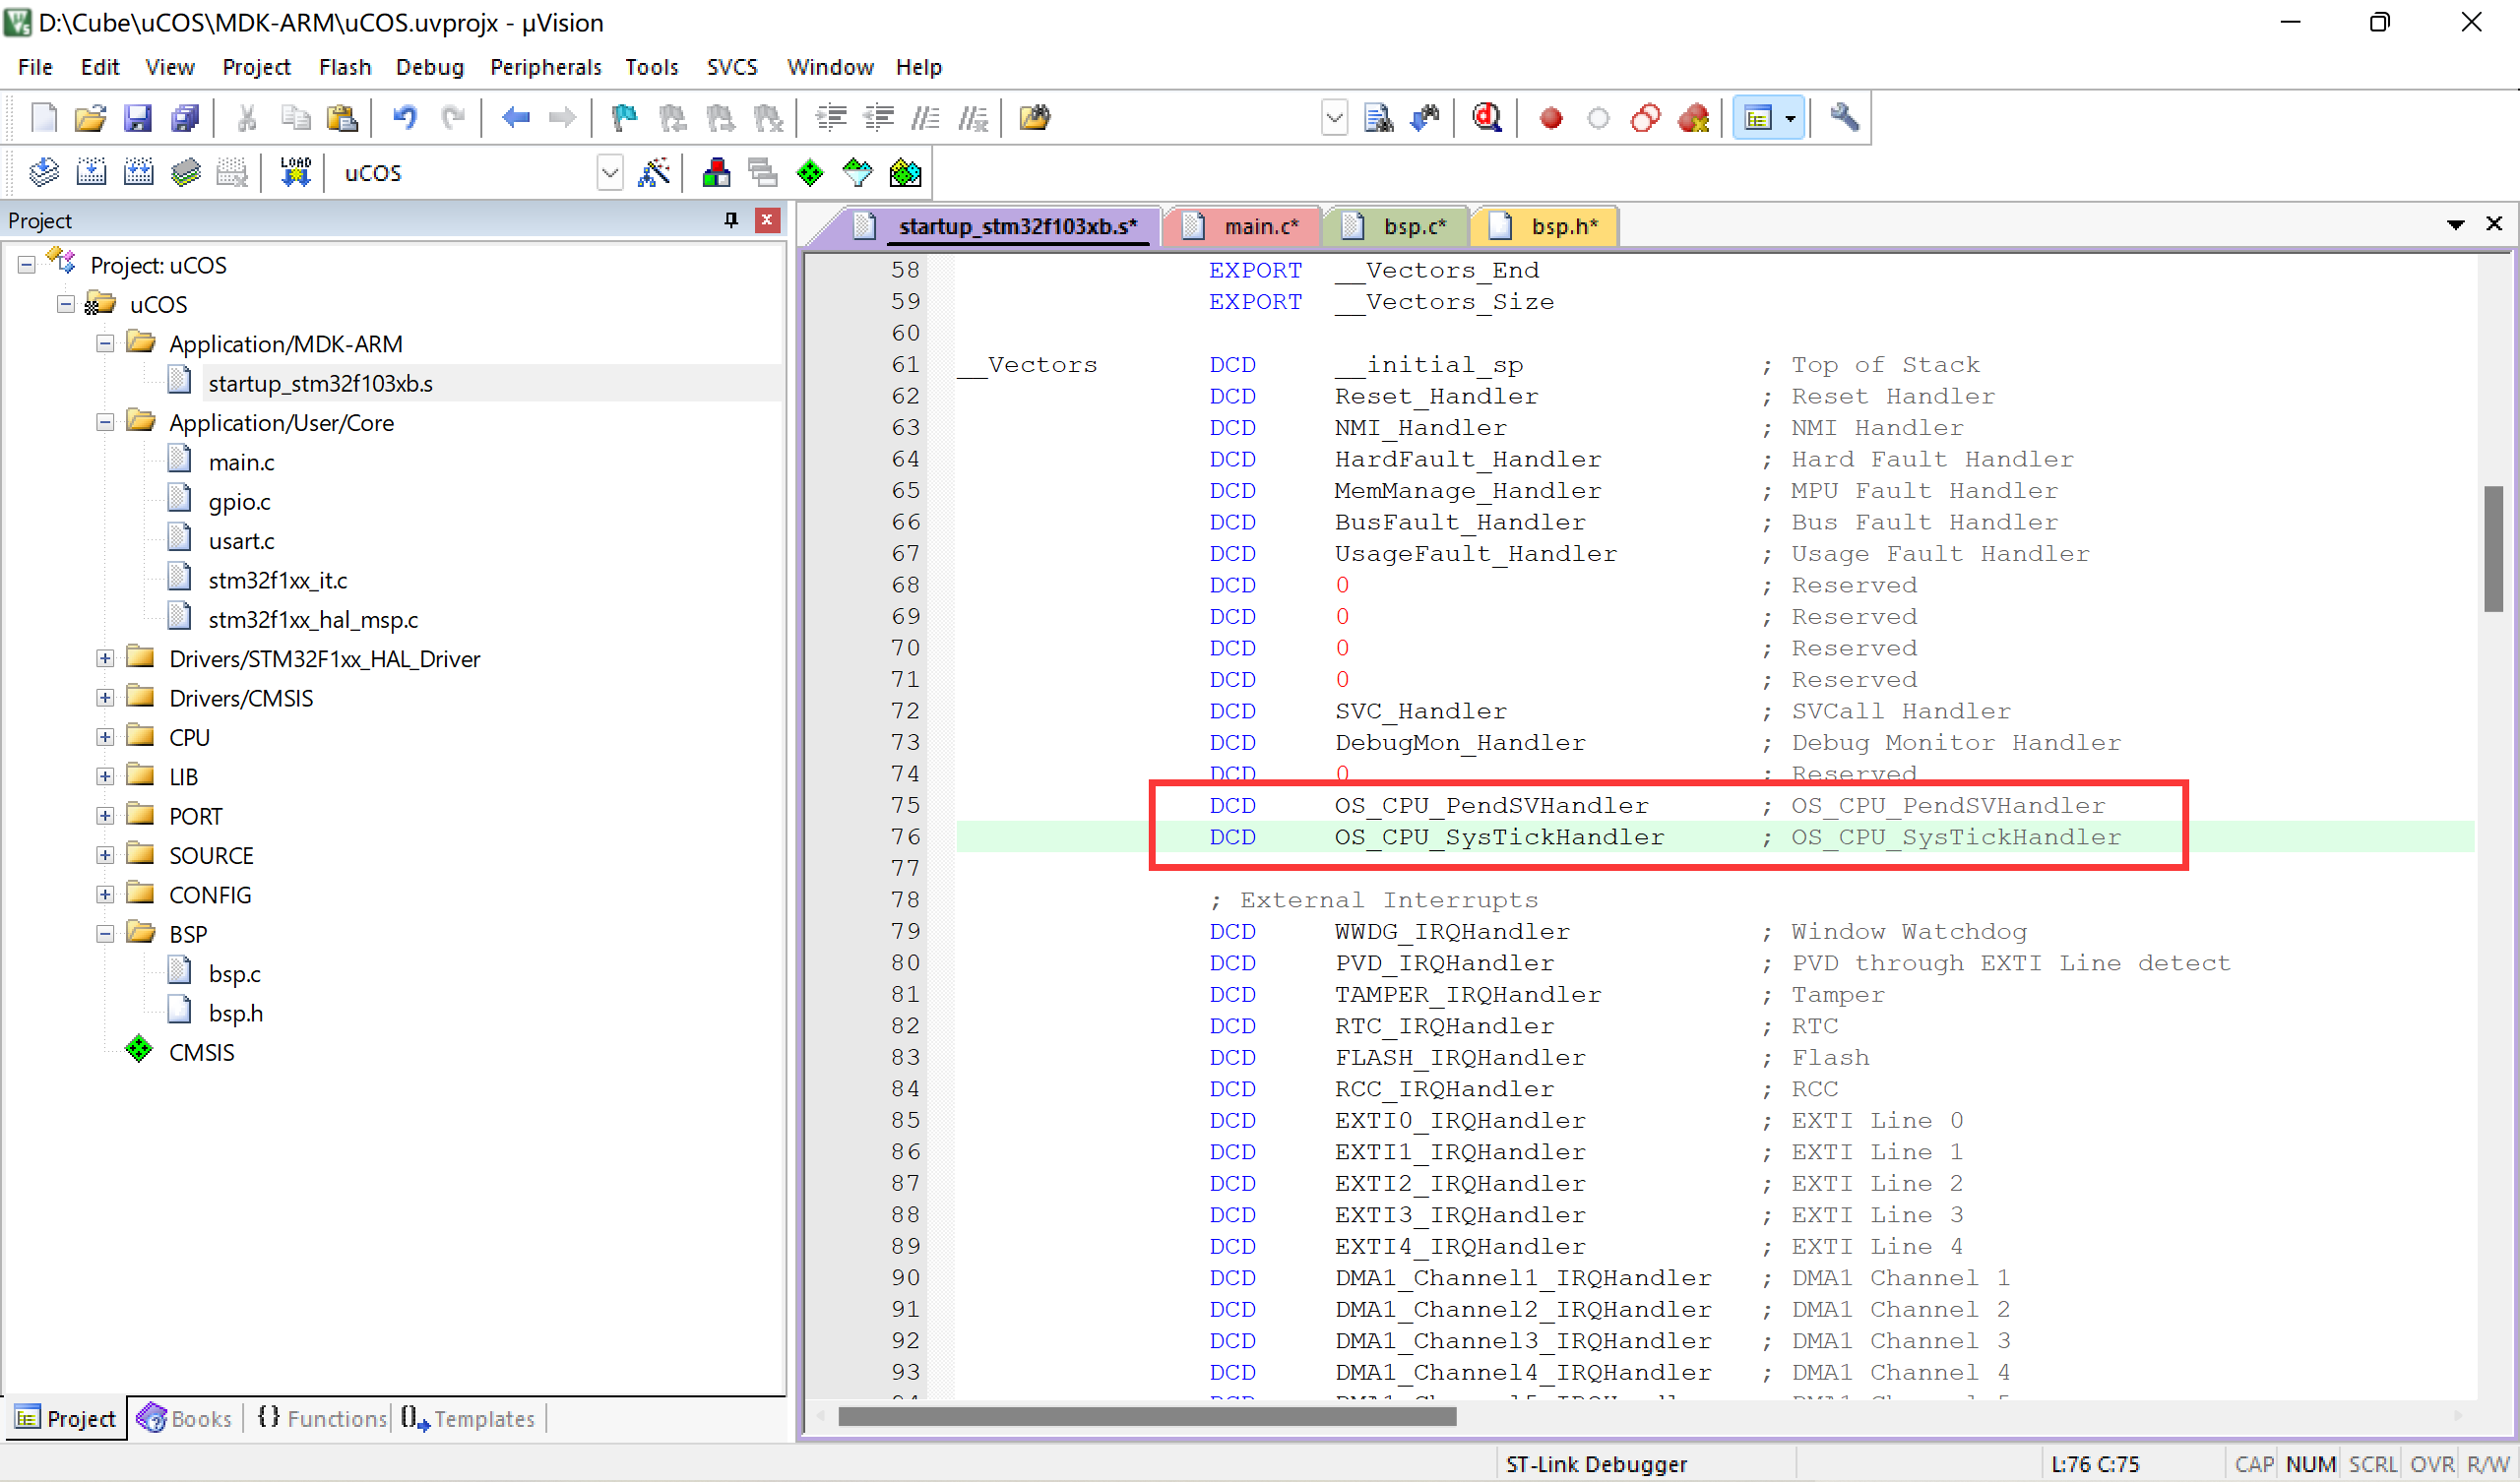Image resolution: width=2520 pixels, height=1482 pixels.
Task: Insert breakpoint on current line
Action: click(x=1551, y=117)
